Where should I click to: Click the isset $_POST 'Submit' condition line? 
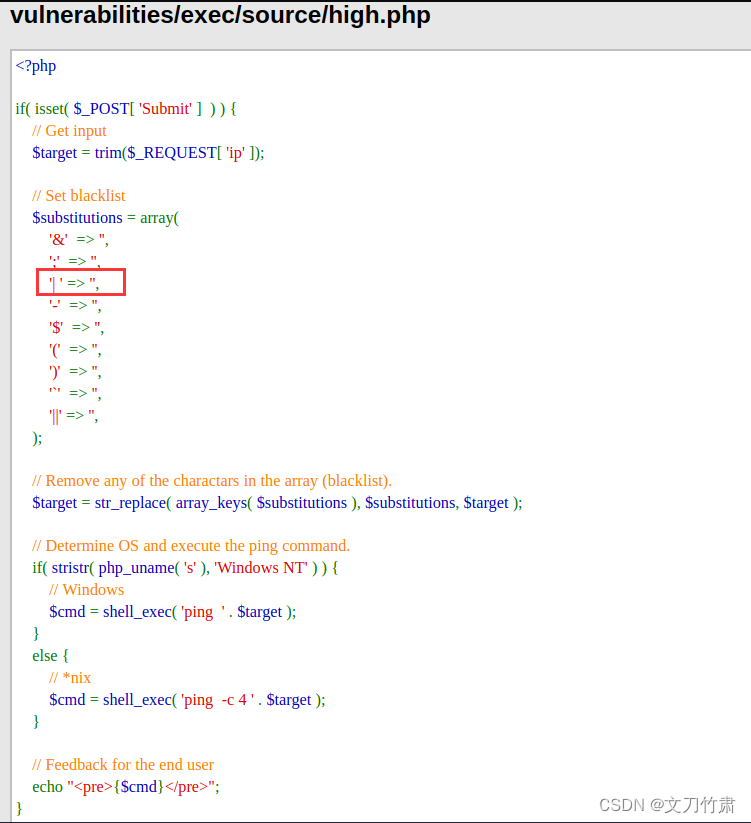pos(126,109)
